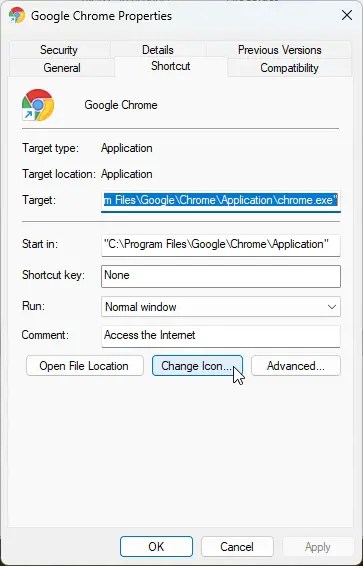Click the large Google Chrome shortcut icon

pyautogui.click(x=38, y=105)
